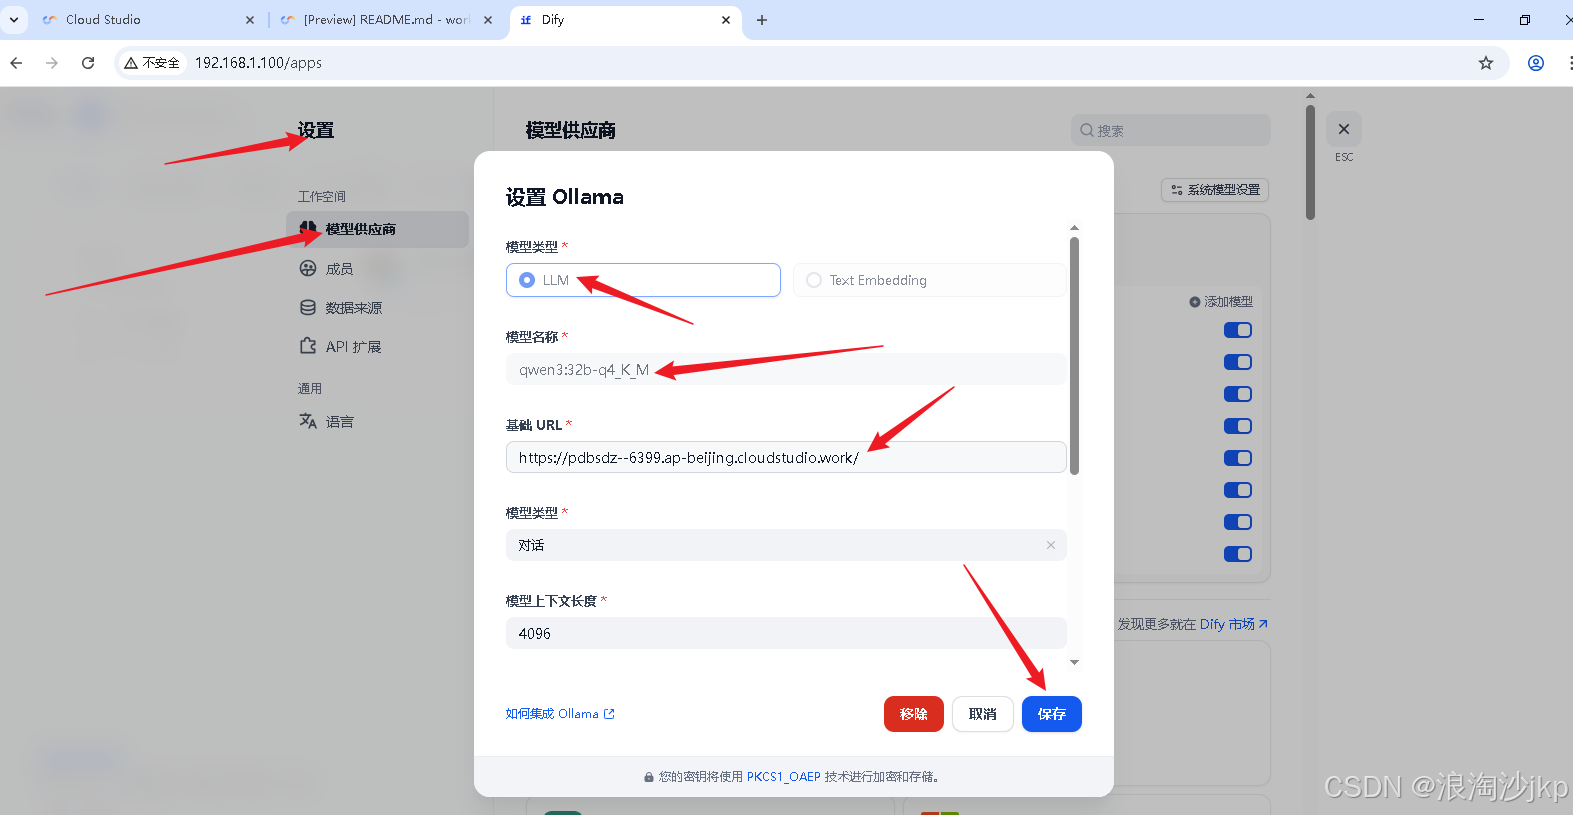Click 添加模型 add model
Image resolution: width=1573 pixels, height=815 pixels.
pyautogui.click(x=1221, y=302)
